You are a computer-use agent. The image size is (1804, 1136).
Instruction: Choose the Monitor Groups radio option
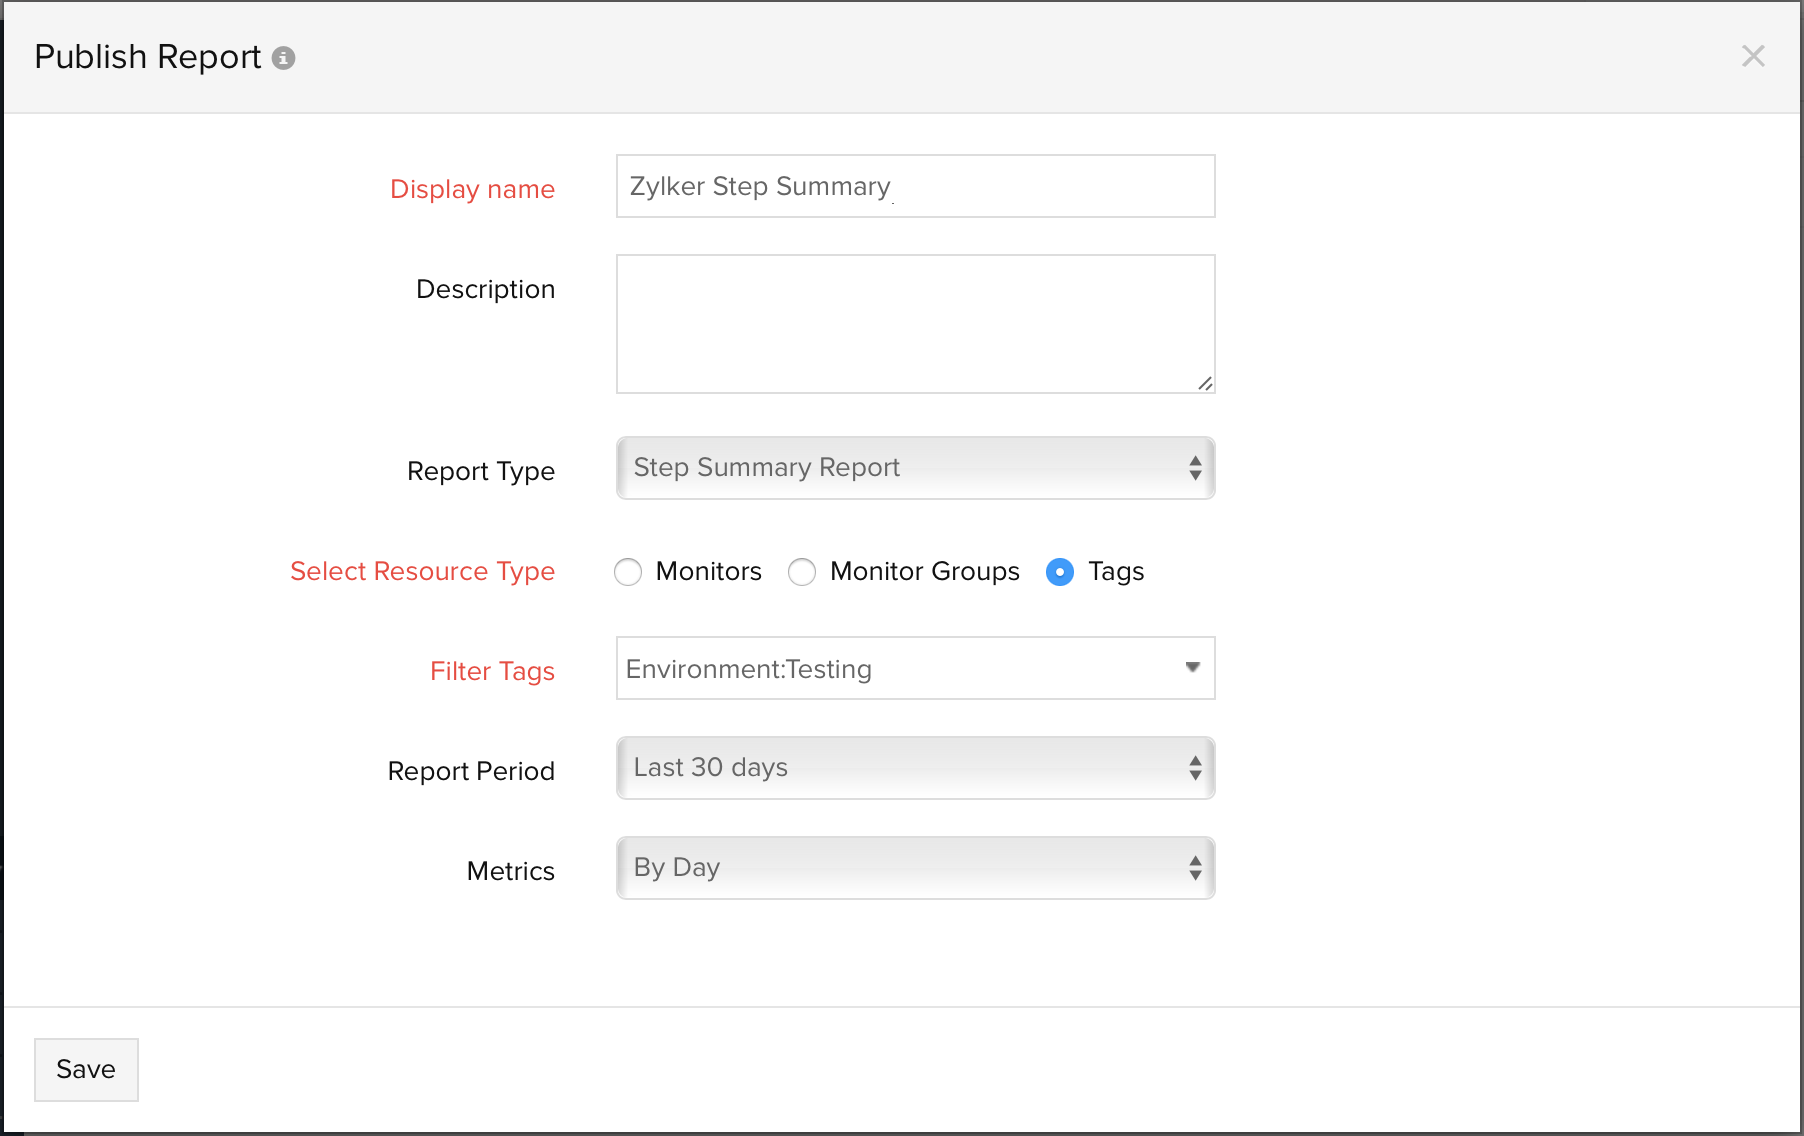[802, 572]
